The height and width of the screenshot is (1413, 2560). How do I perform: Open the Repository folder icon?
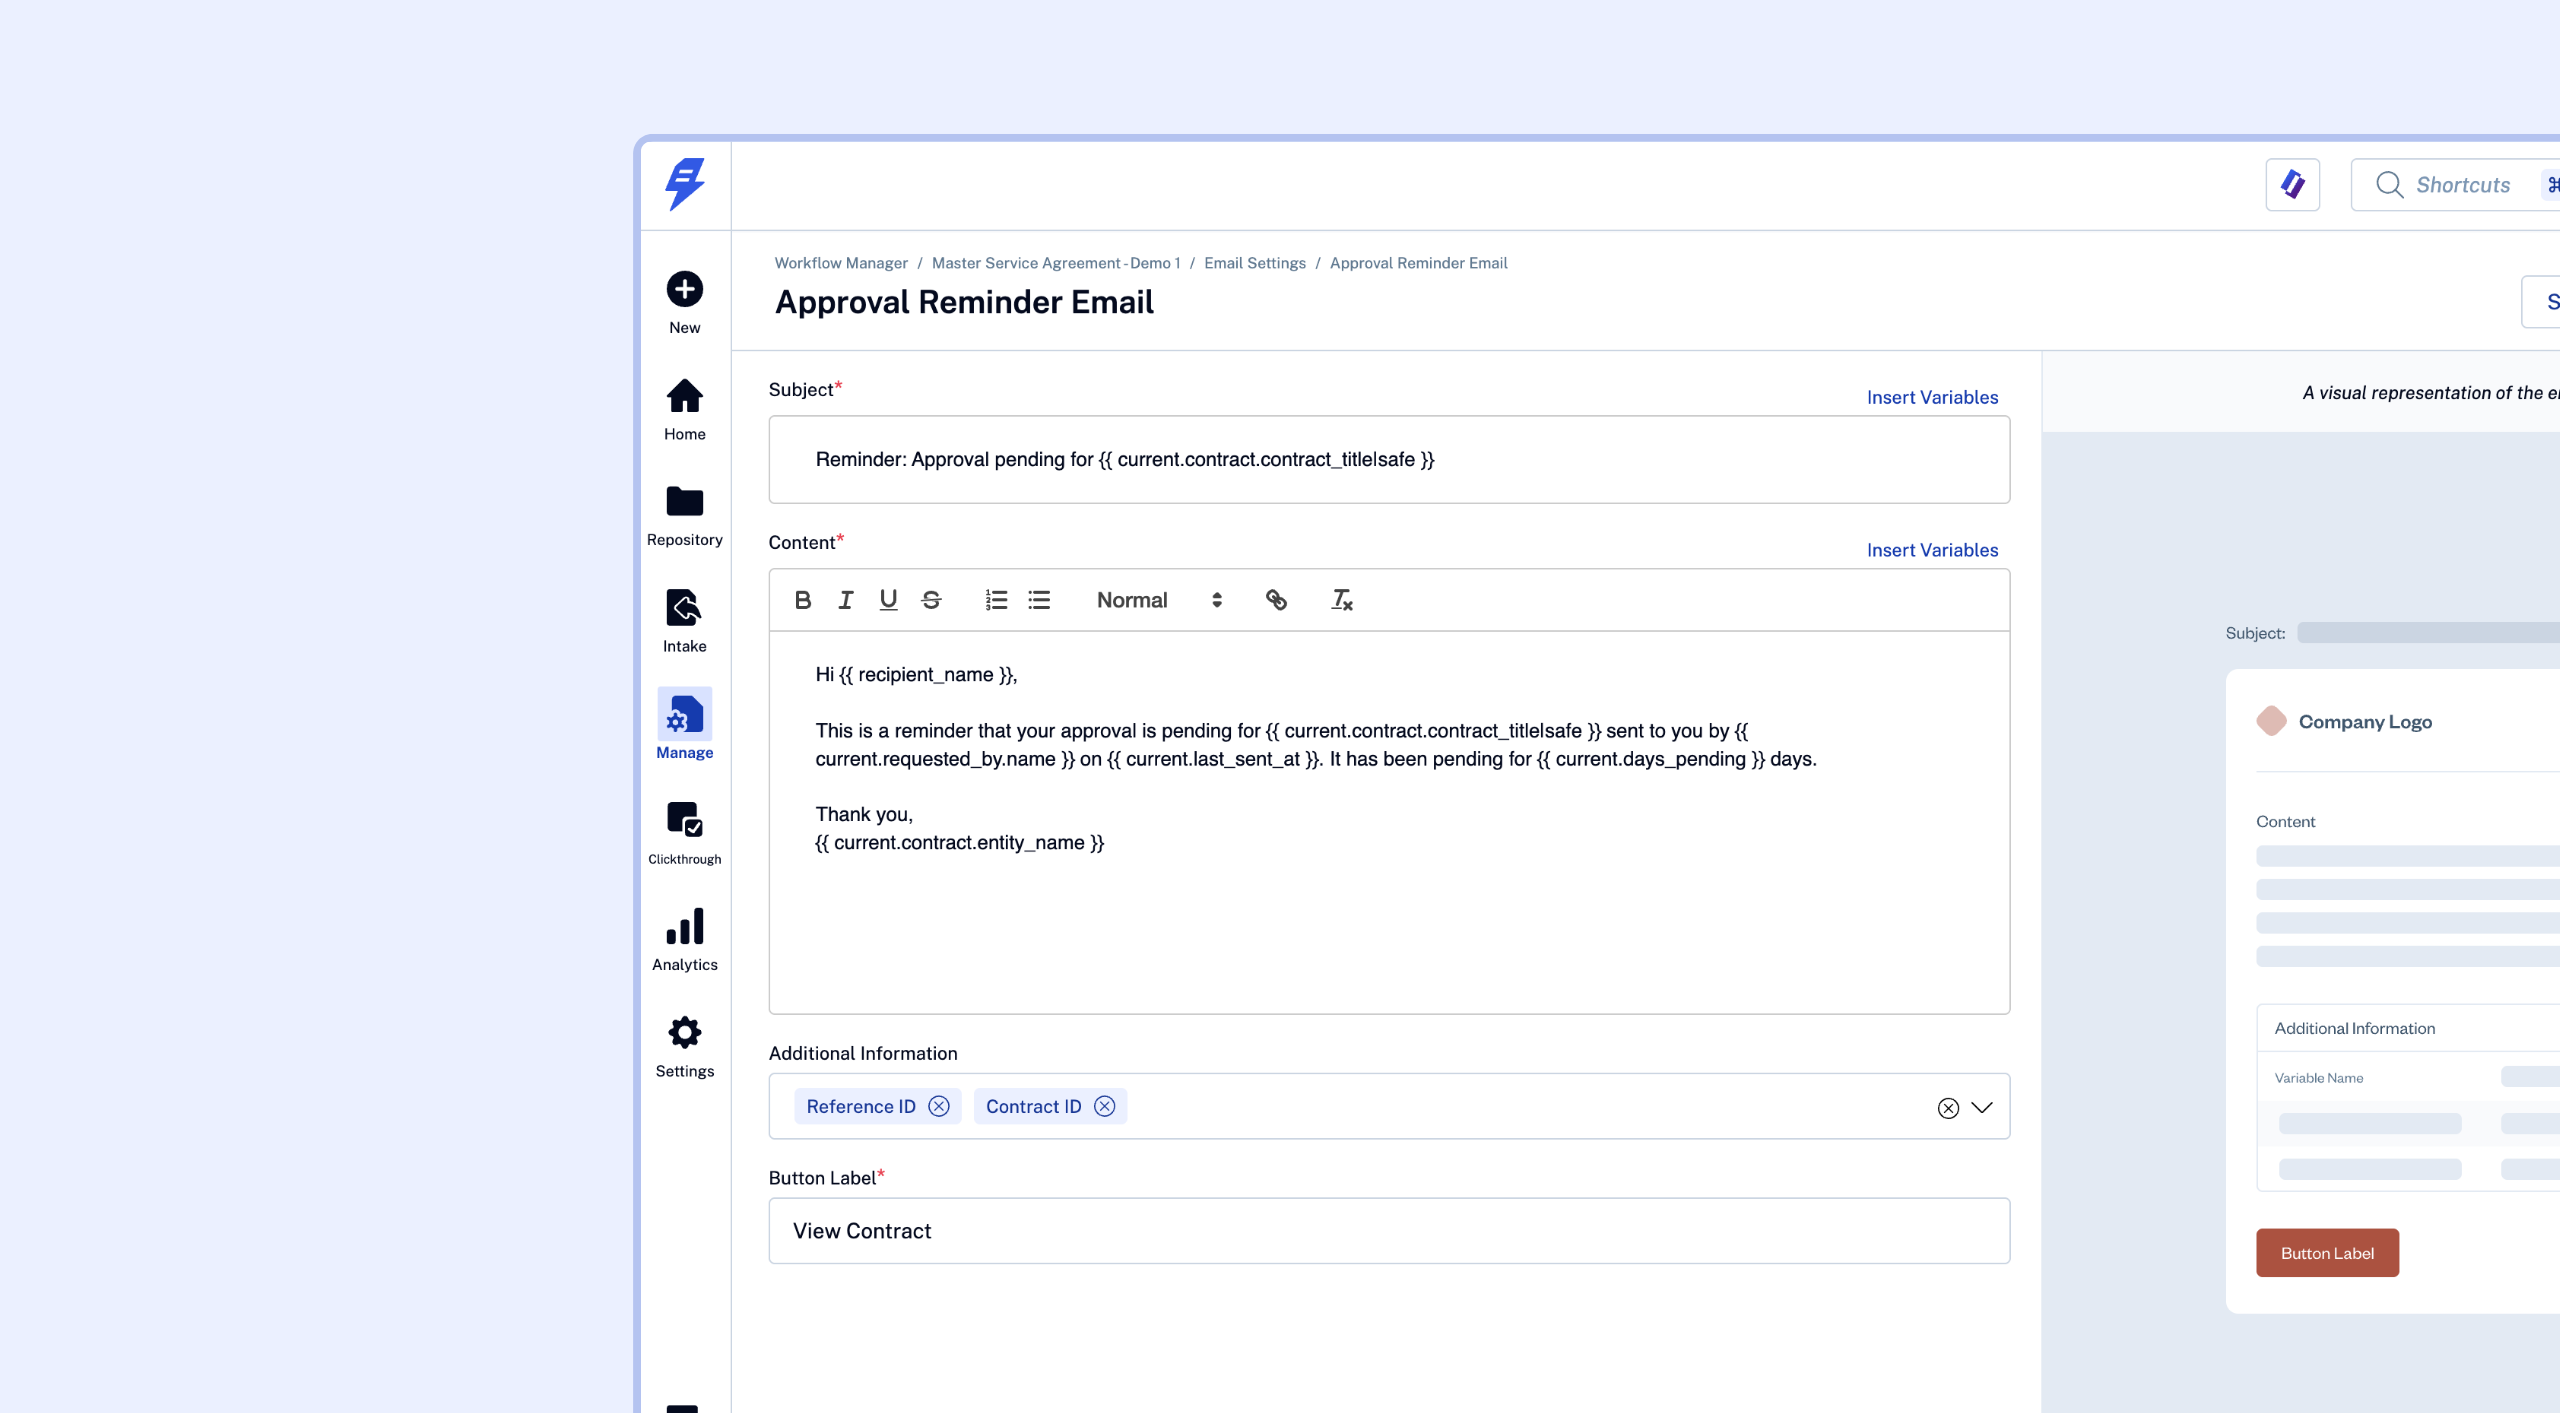[x=685, y=501]
